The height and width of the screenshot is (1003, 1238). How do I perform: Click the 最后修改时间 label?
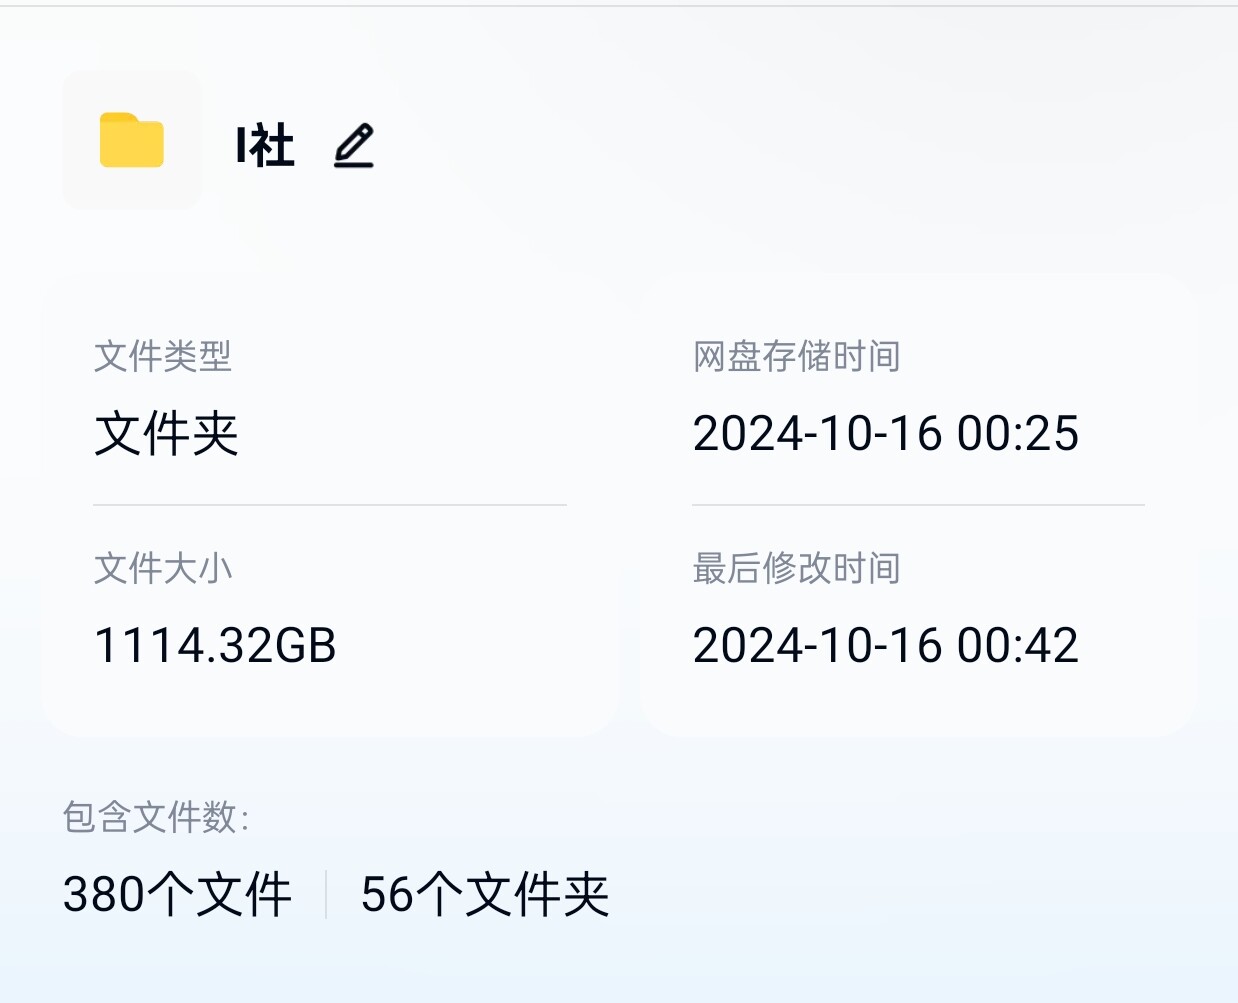coord(797,568)
